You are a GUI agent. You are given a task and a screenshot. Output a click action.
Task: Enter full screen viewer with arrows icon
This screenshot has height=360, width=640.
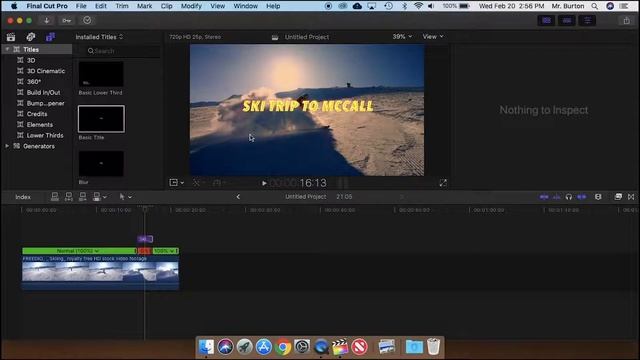[x=443, y=183]
